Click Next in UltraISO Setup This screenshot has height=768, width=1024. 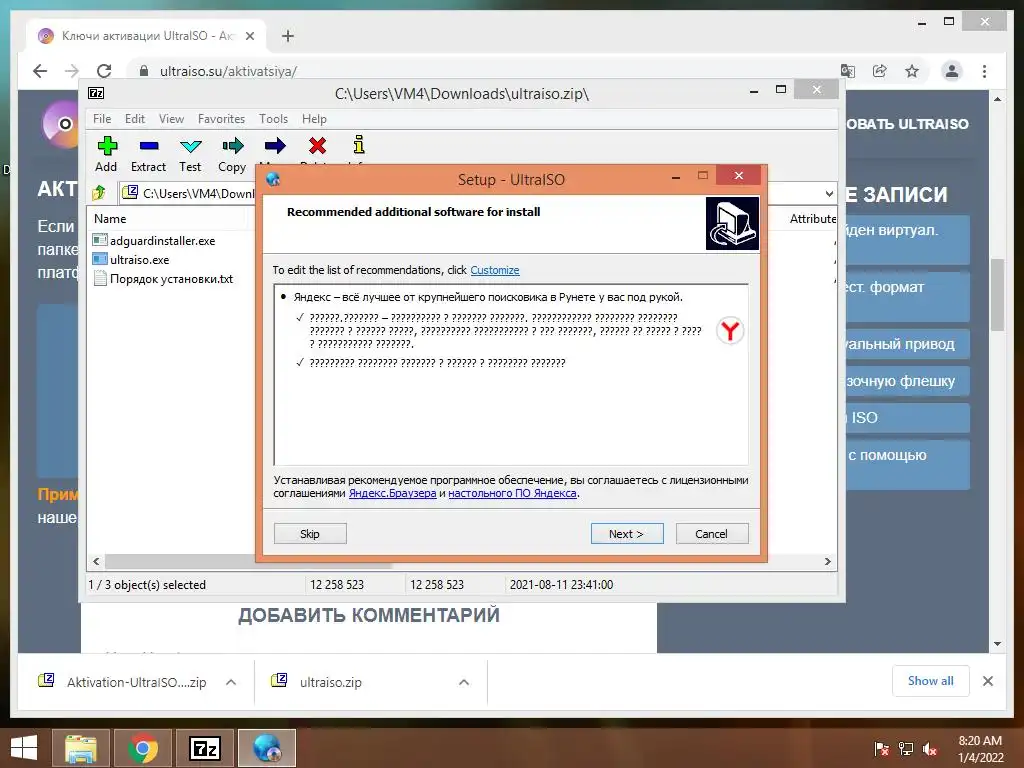pos(627,534)
